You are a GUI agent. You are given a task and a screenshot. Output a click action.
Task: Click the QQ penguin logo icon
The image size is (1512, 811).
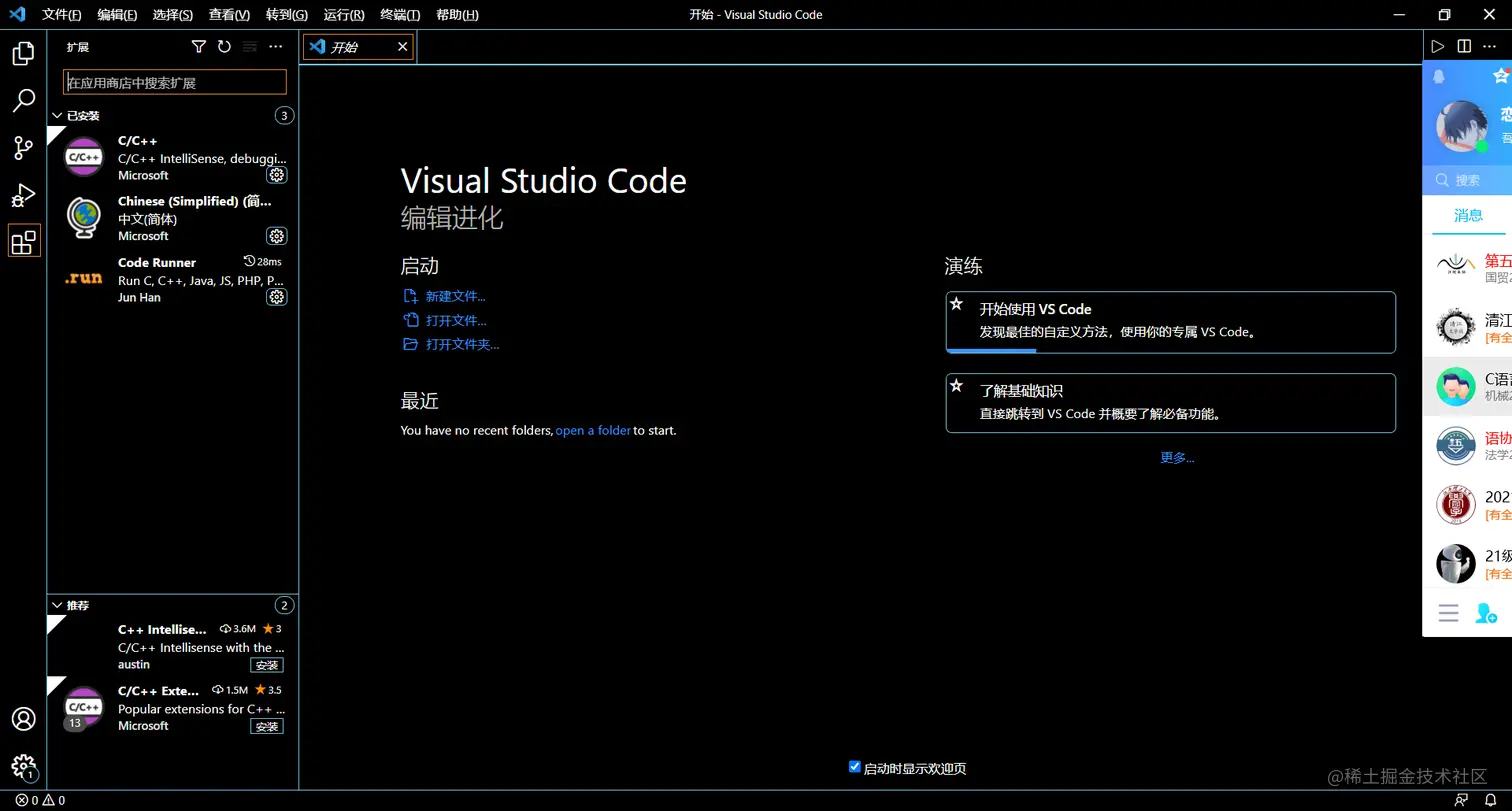coord(1439,76)
